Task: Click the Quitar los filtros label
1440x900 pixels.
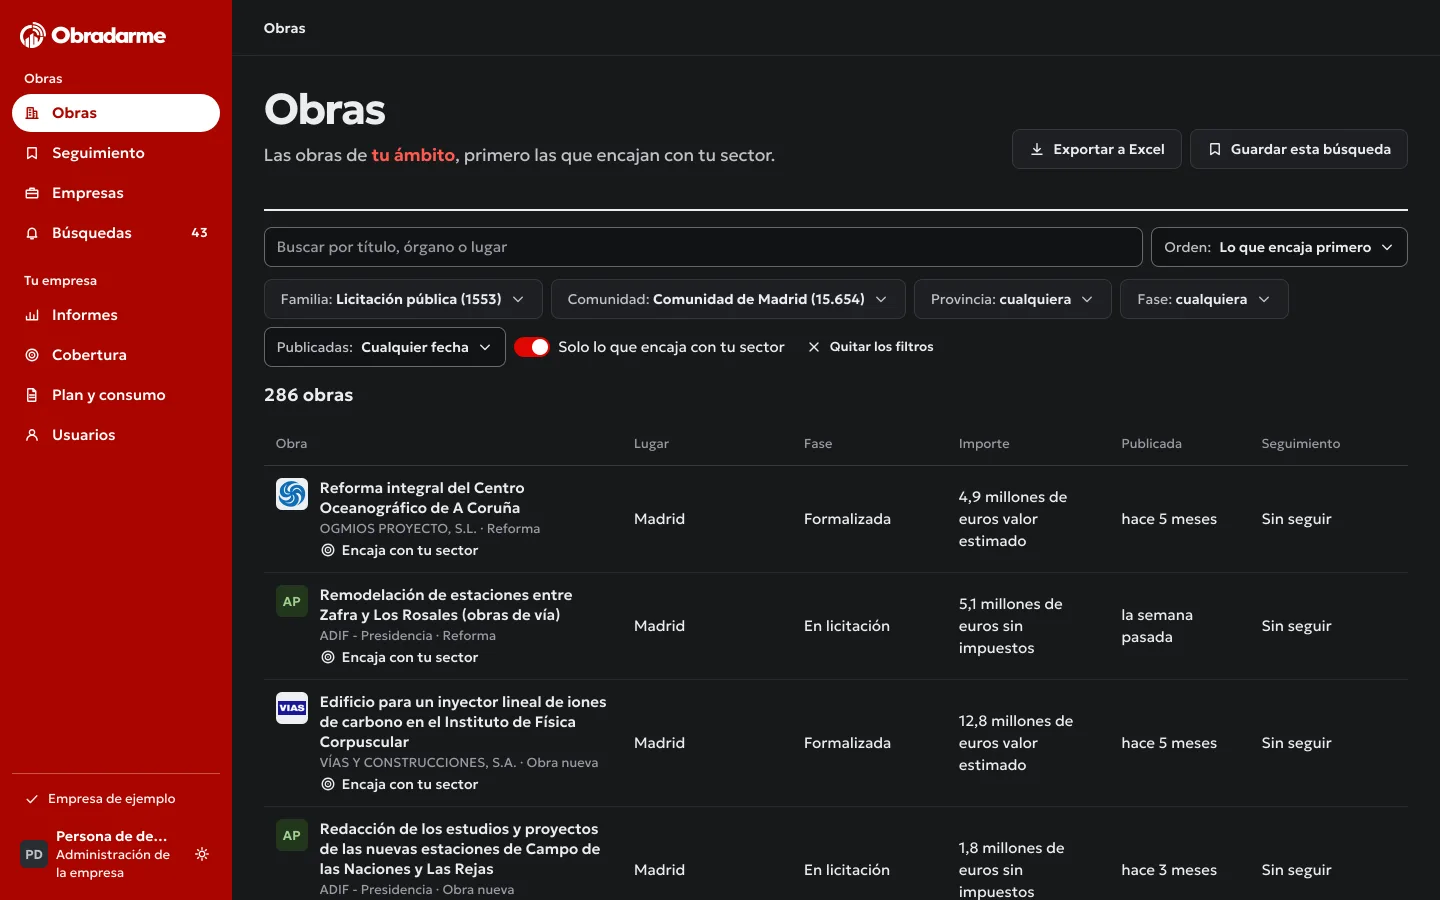Action: pyautogui.click(x=881, y=347)
